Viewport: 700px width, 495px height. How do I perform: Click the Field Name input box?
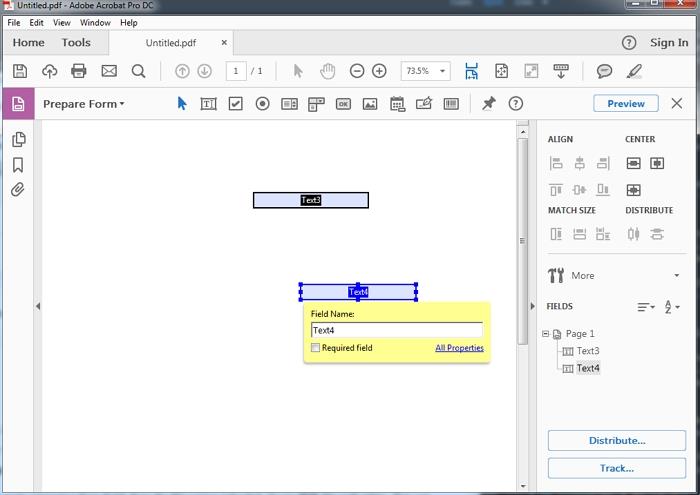point(397,330)
